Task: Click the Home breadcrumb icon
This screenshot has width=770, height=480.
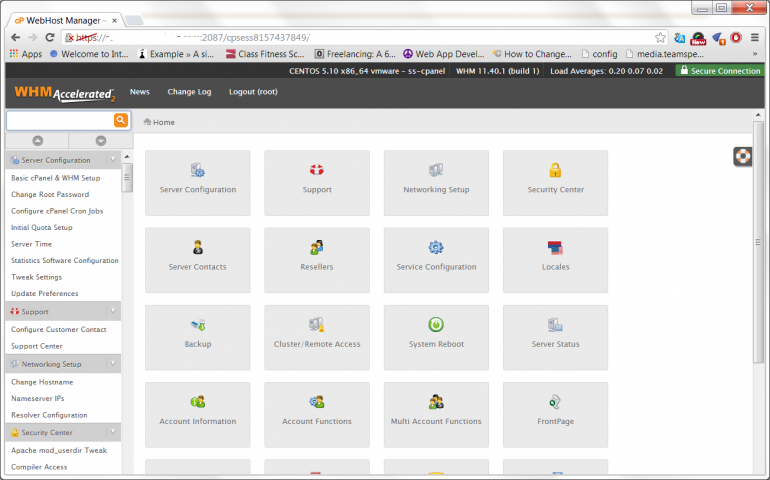Action: (147, 122)
